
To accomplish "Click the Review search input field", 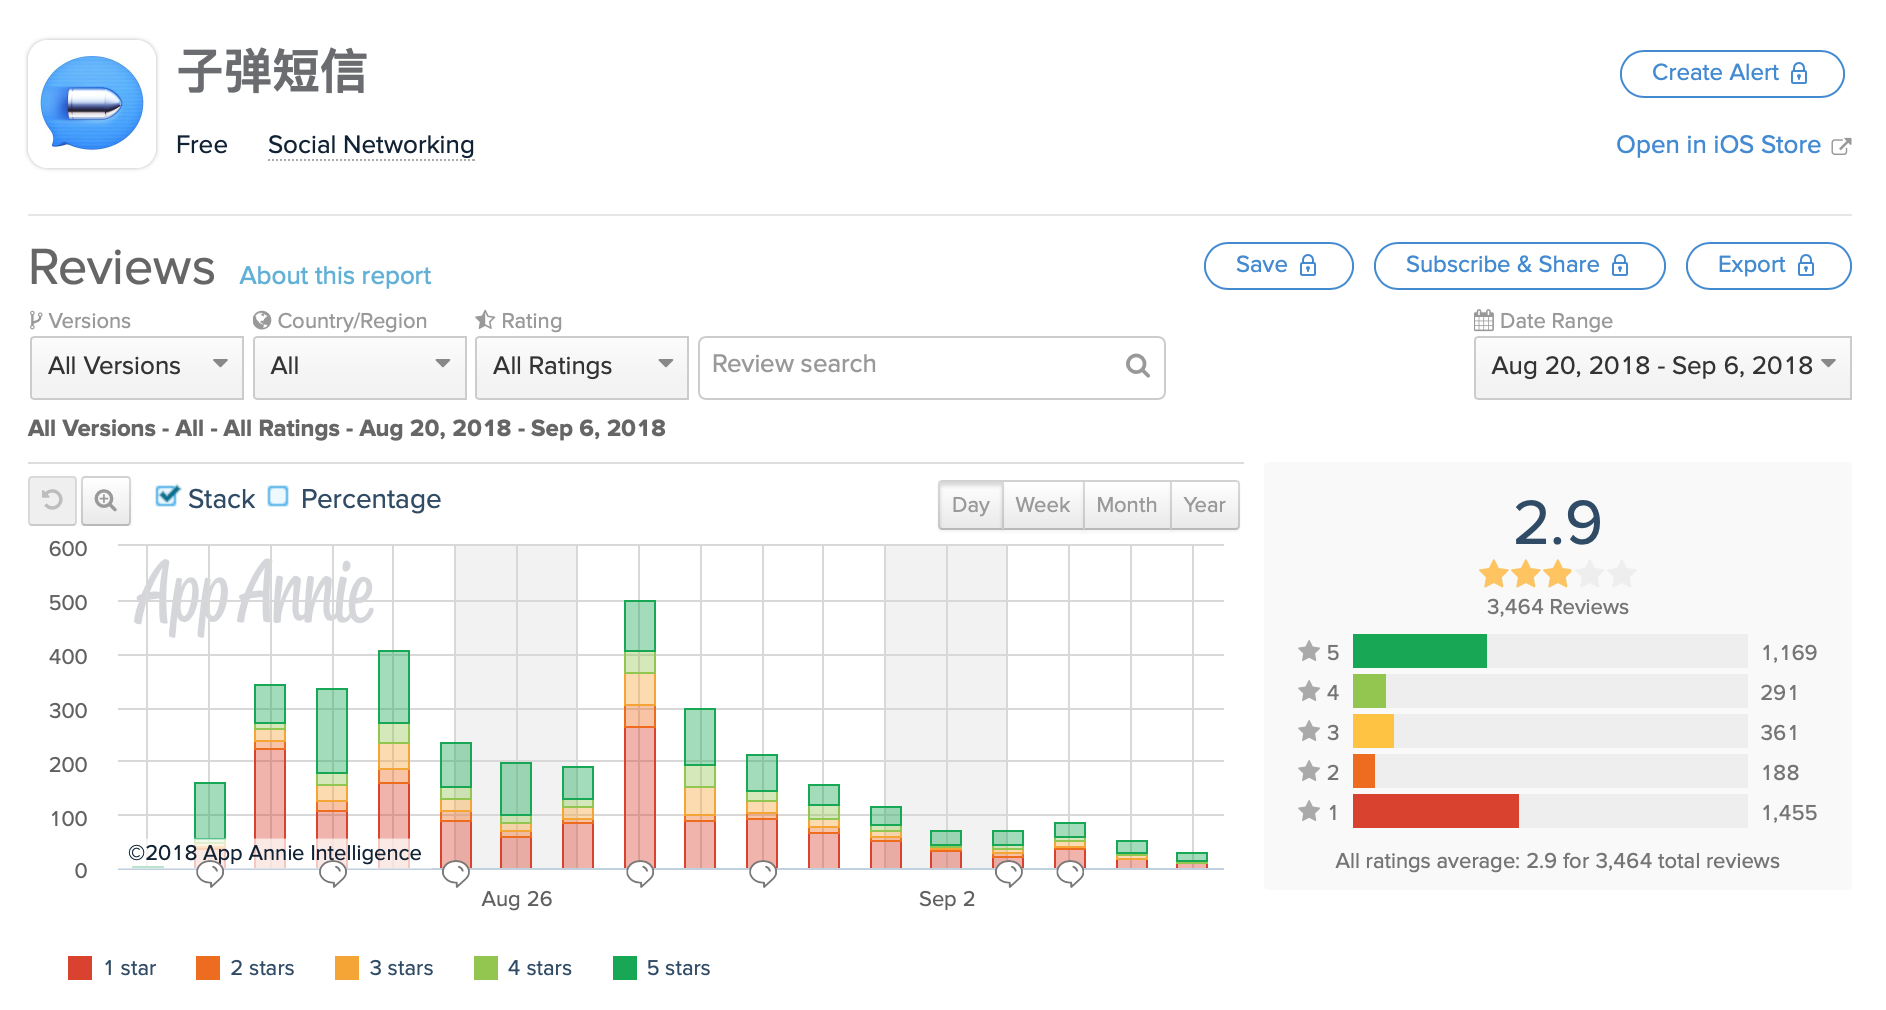I will [x=932, y=367].
